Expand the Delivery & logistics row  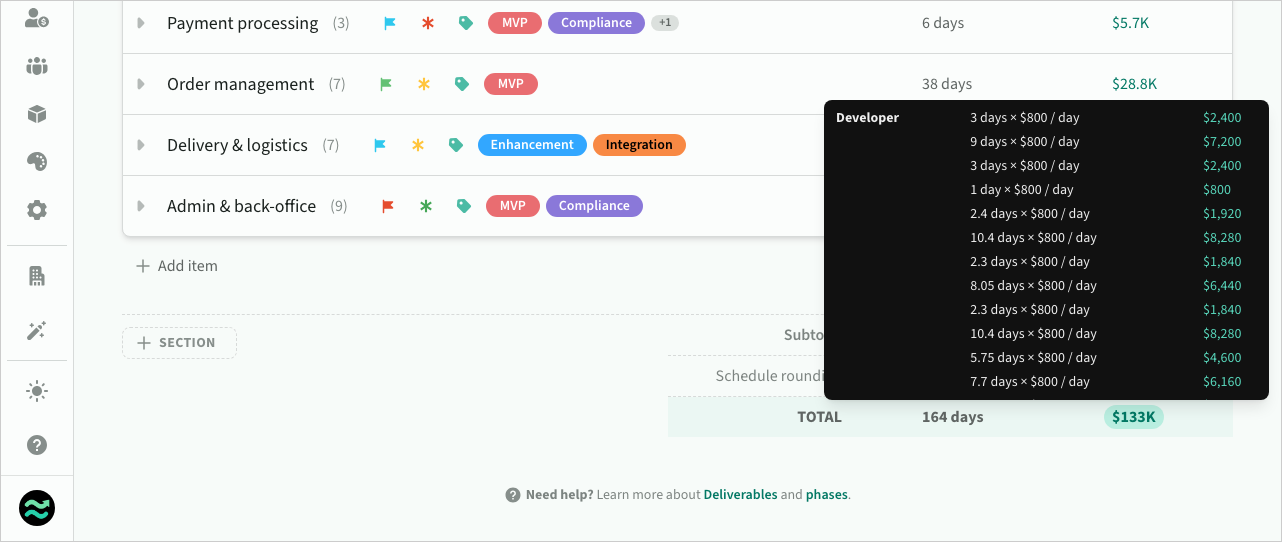pyautogui.click(x=141, y=145)
